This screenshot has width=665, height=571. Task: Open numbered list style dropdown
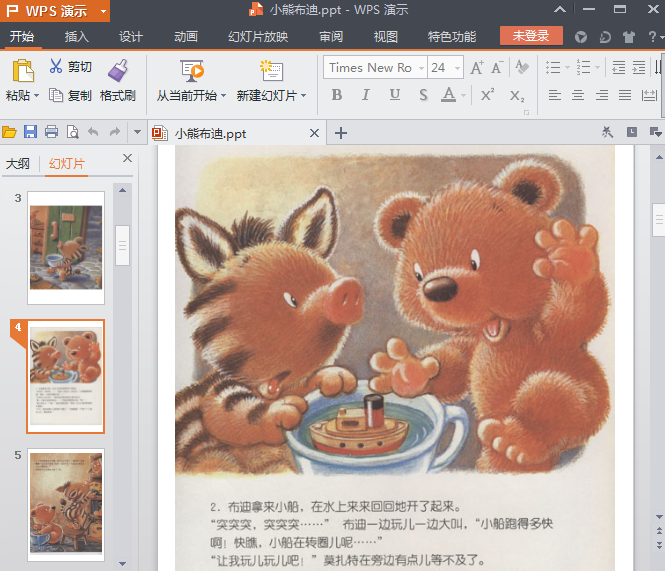tap(597, 67)
